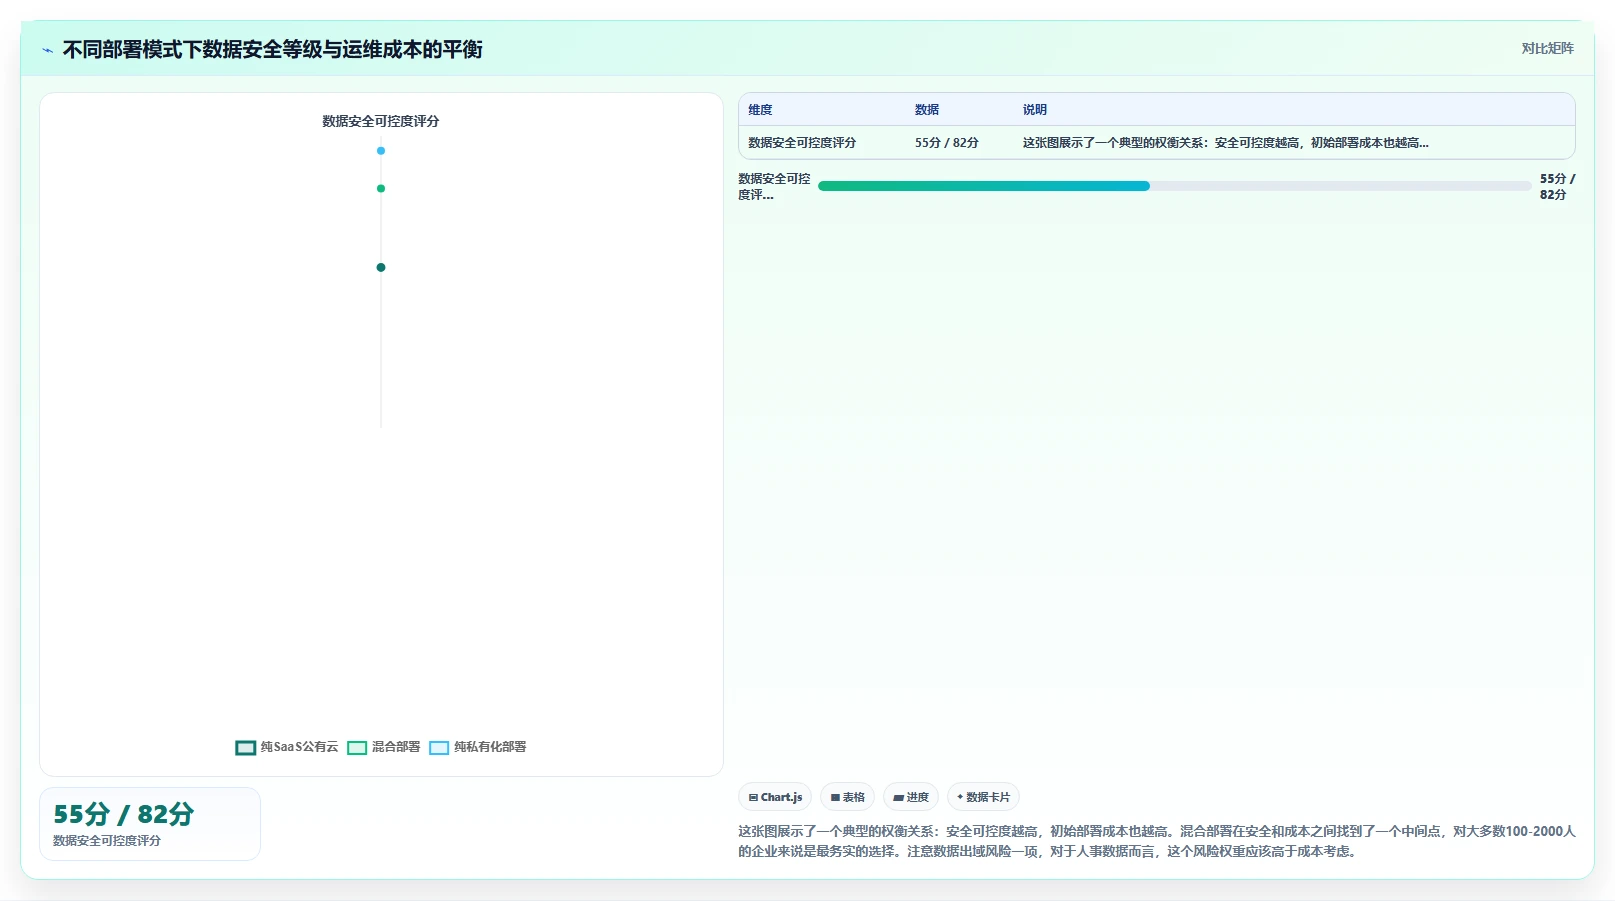Click the Chart.js tag button
The image size is (1615, 901).
pyautogui.click(x=775, y=797)
